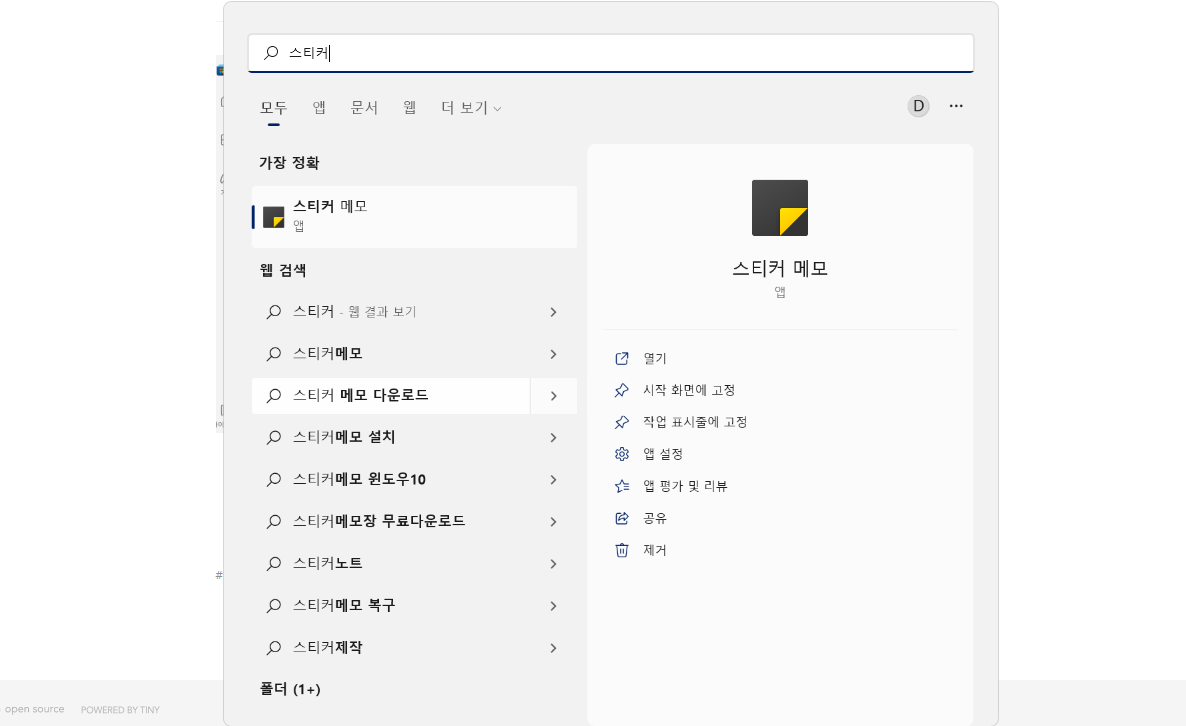Click the pin icon beside 시작 화면에 고정

[x=622, y=390]
